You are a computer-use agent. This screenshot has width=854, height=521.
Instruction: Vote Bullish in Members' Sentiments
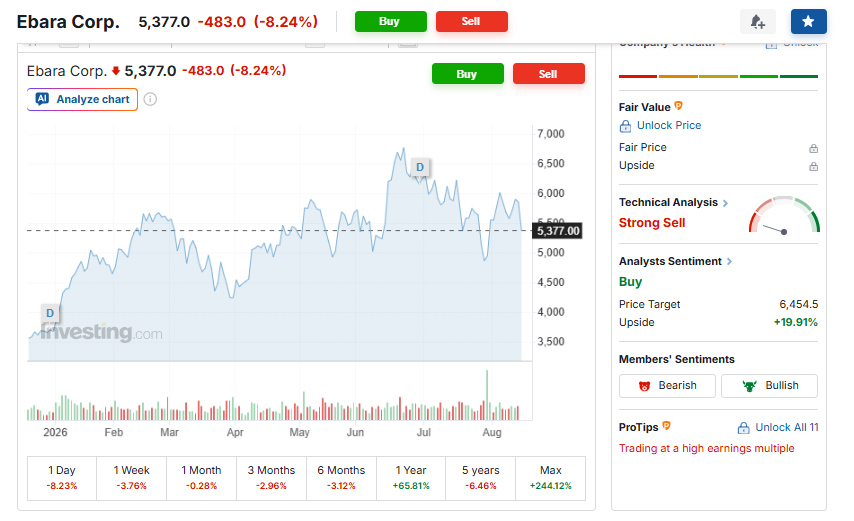769,385
